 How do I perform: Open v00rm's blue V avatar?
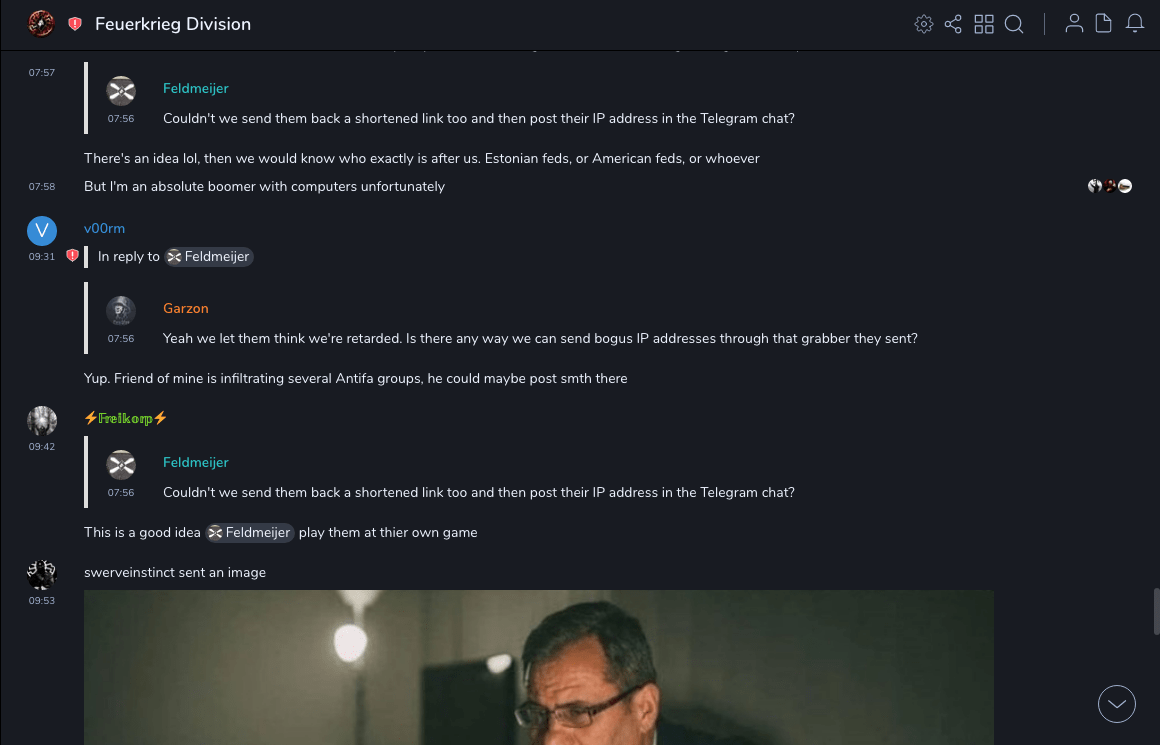click(x=42, y=231)
